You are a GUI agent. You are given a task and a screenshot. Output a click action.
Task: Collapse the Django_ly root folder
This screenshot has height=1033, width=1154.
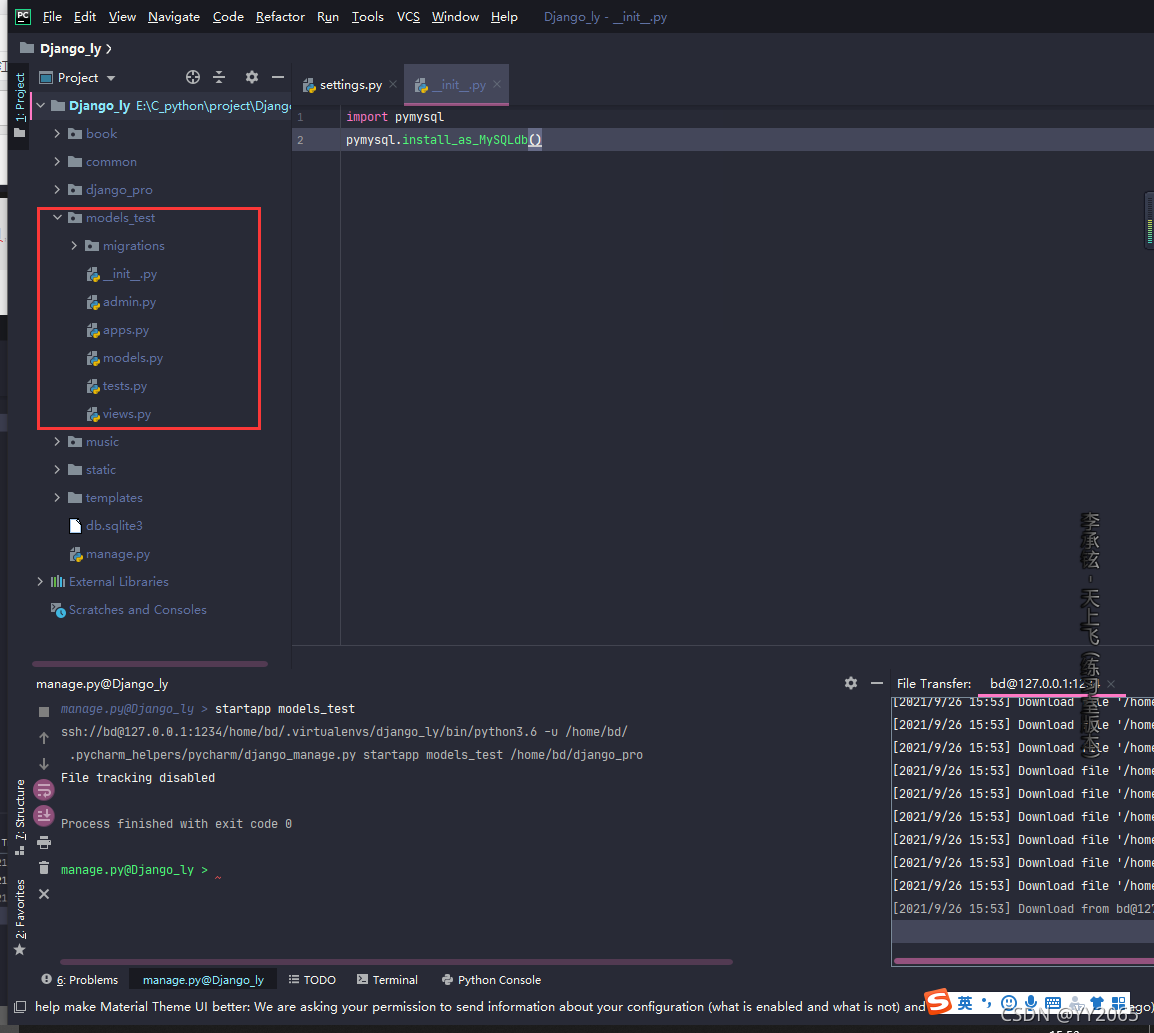[41, 105]
